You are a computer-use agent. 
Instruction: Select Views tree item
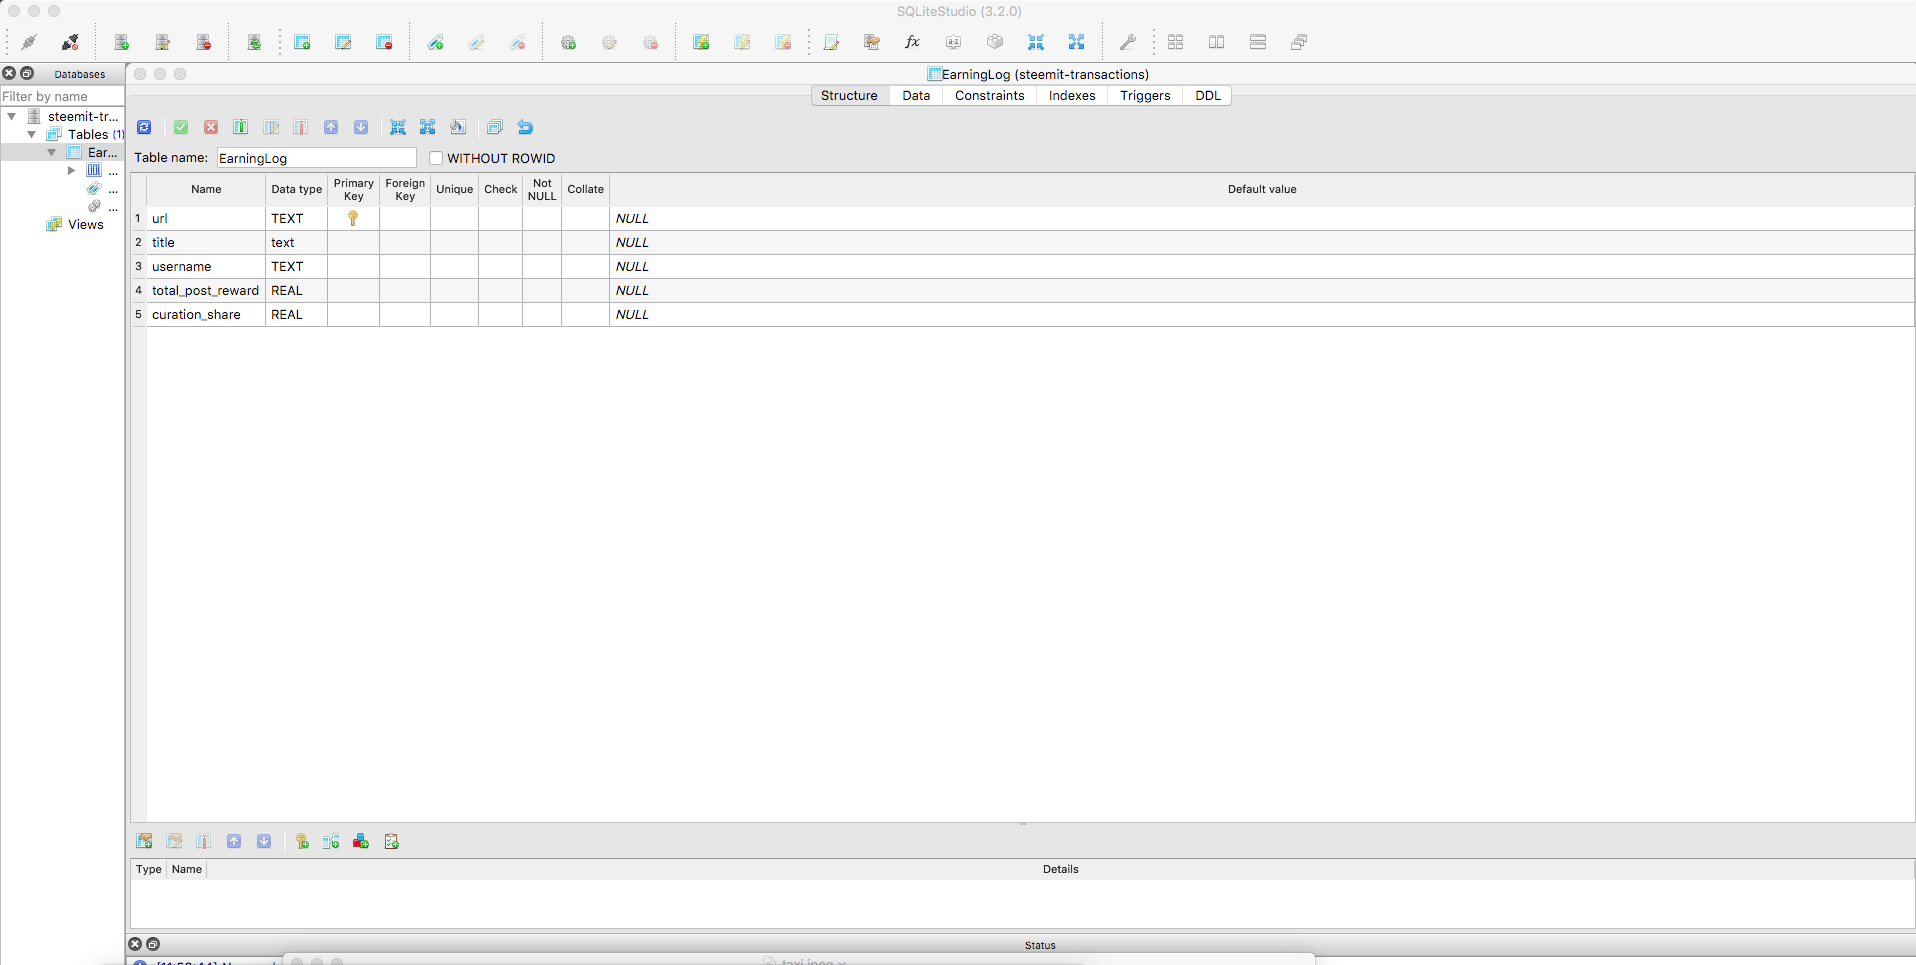pyautogui.click(x=86, y=224)
